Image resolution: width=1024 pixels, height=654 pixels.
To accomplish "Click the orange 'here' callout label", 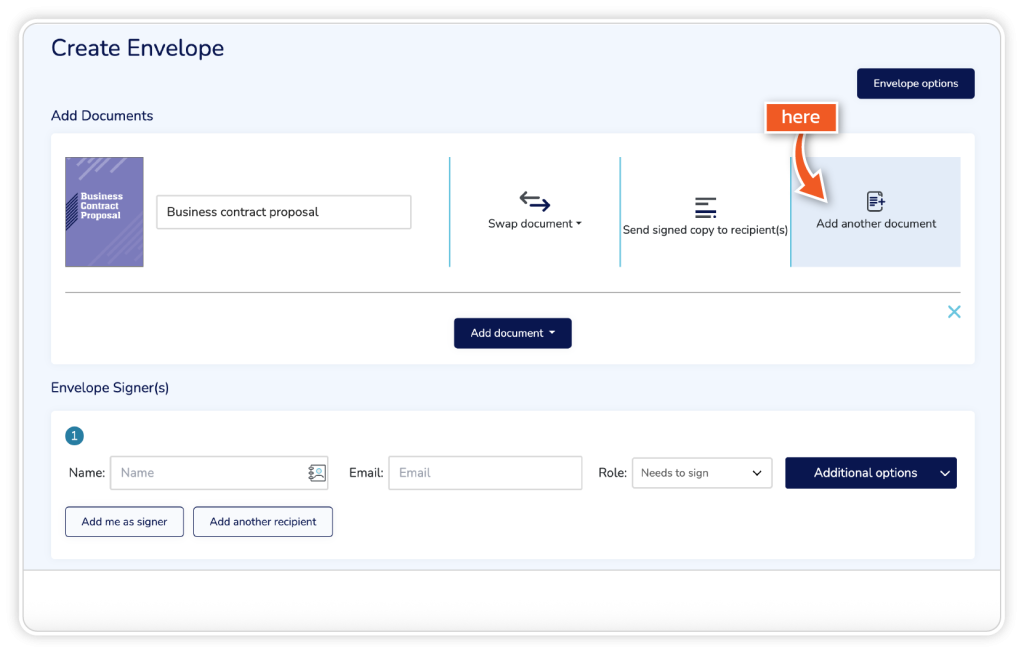I will 800,117.
